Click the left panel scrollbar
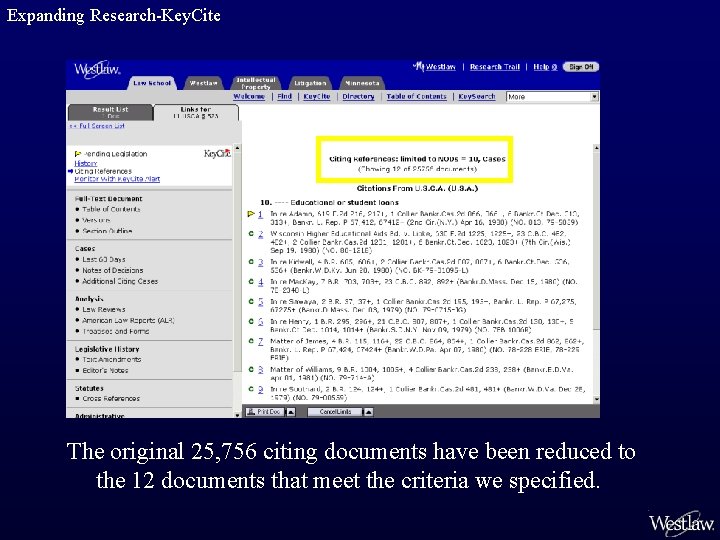Screen dimensions: 720x540 [x=237, y=281]
